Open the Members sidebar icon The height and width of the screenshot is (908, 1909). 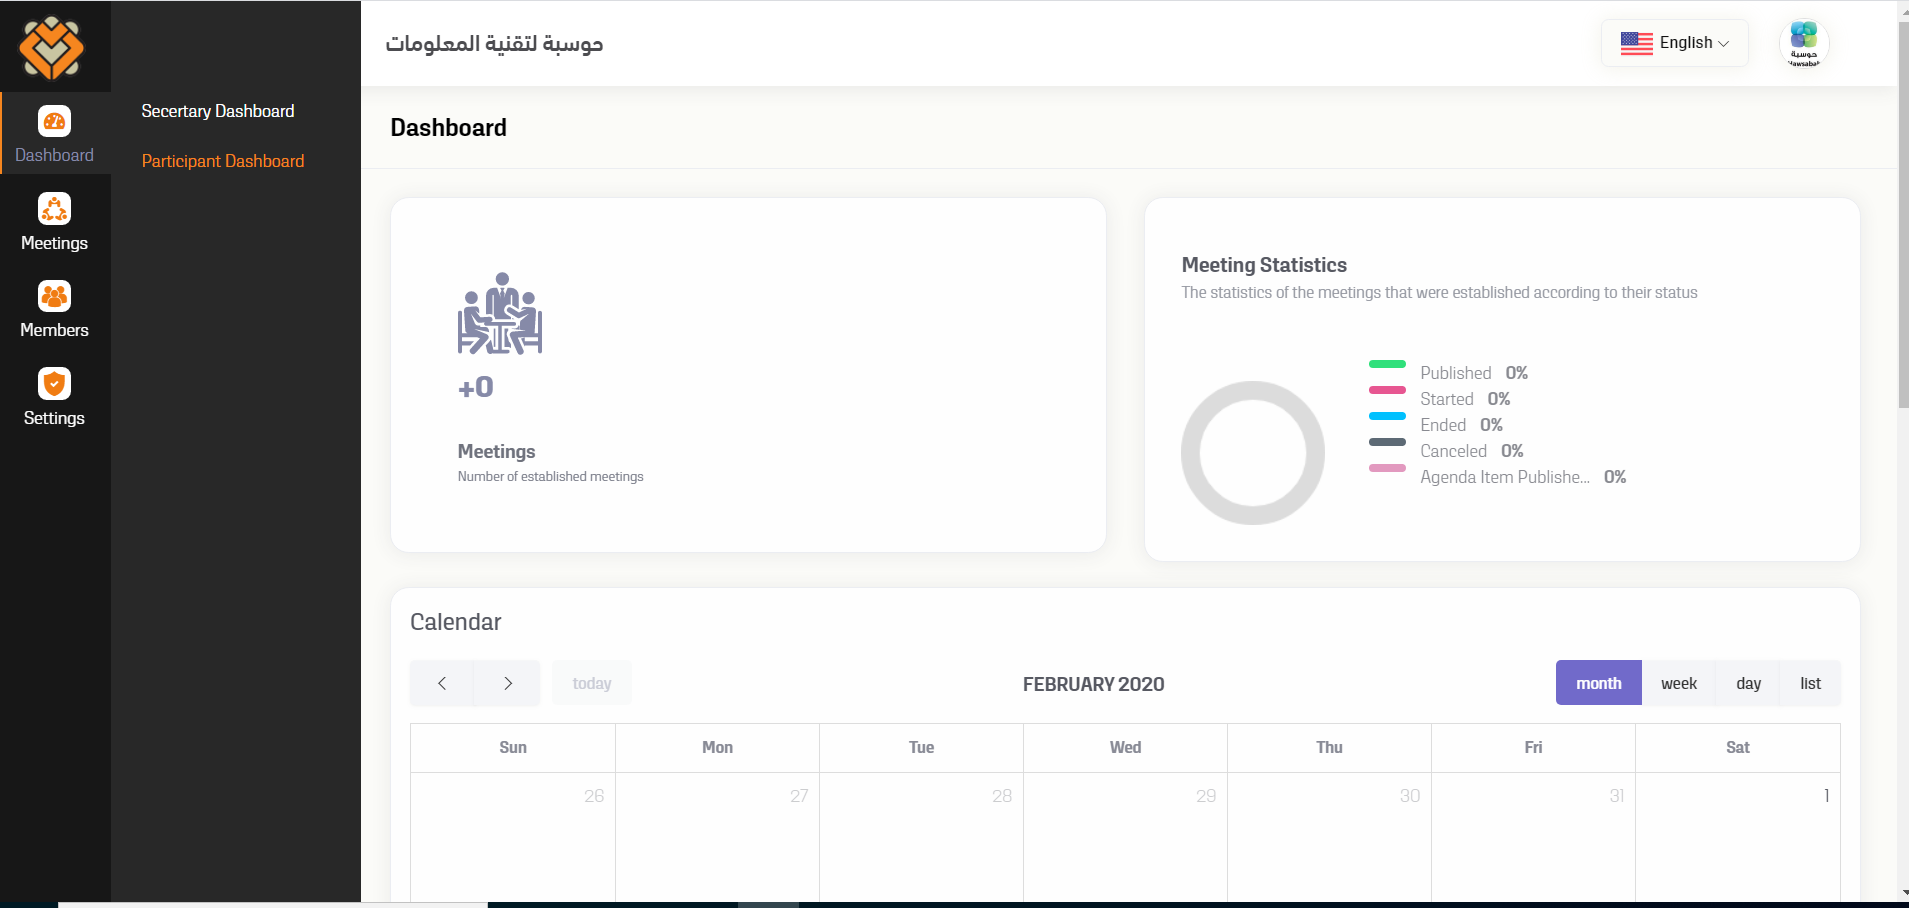(54, 296)
